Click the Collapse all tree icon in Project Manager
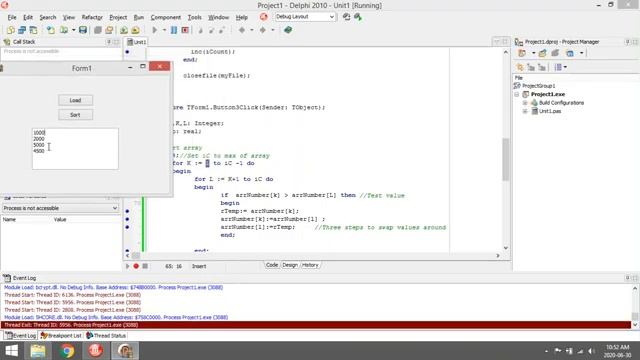 point(542,67)
